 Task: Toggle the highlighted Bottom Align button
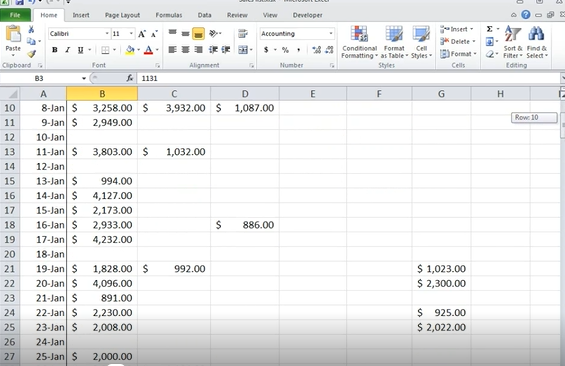click(198, 34)
